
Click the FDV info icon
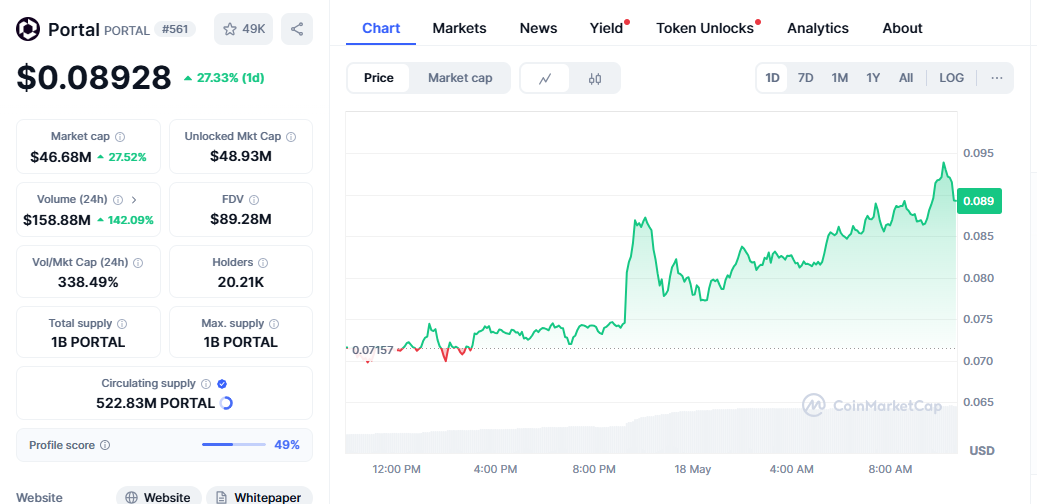[x=254, y=200]
